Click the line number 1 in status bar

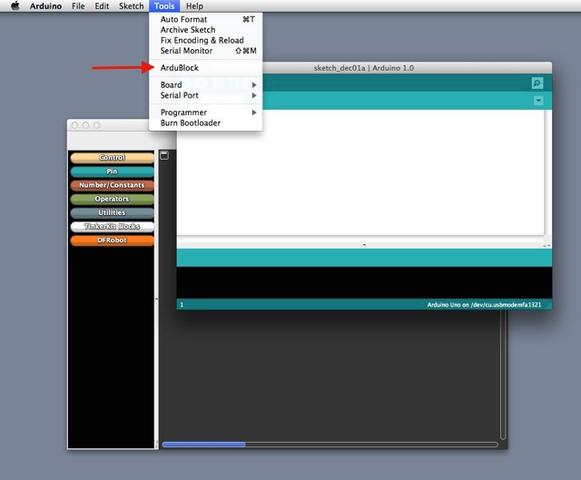182,305
